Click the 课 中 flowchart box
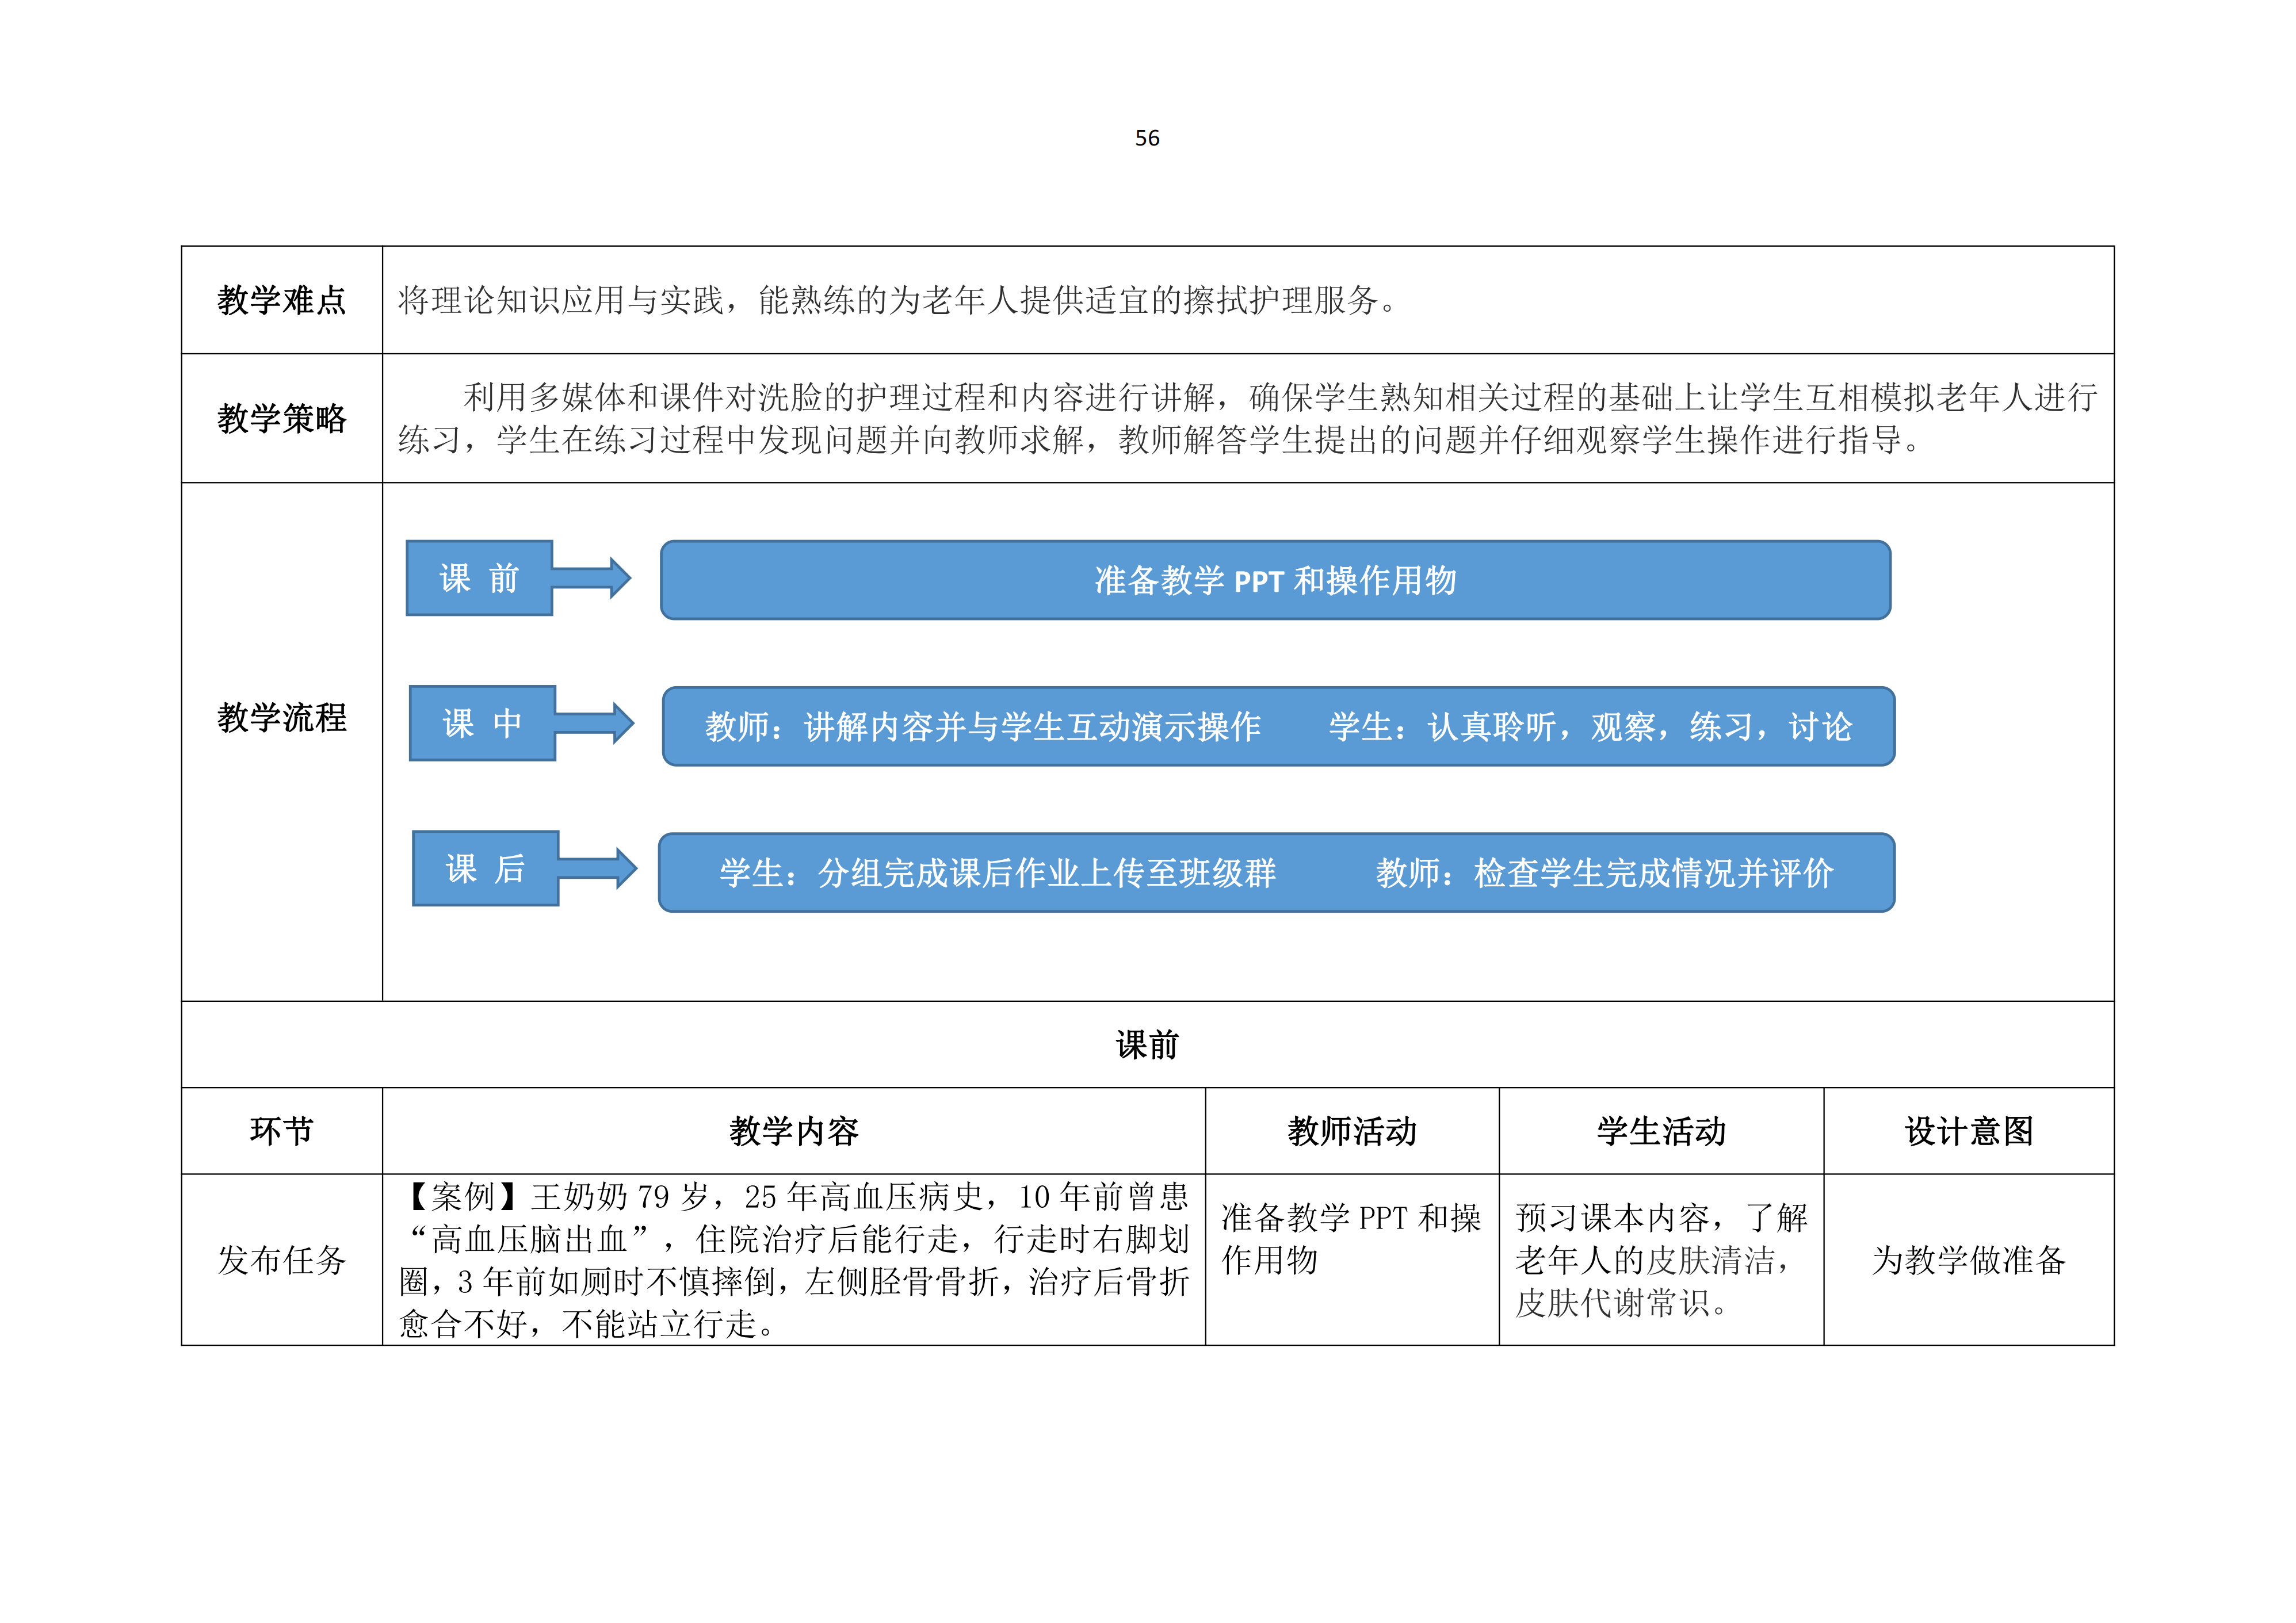2296x1623 pixels. pyautogui.click(x=482, y=723)
